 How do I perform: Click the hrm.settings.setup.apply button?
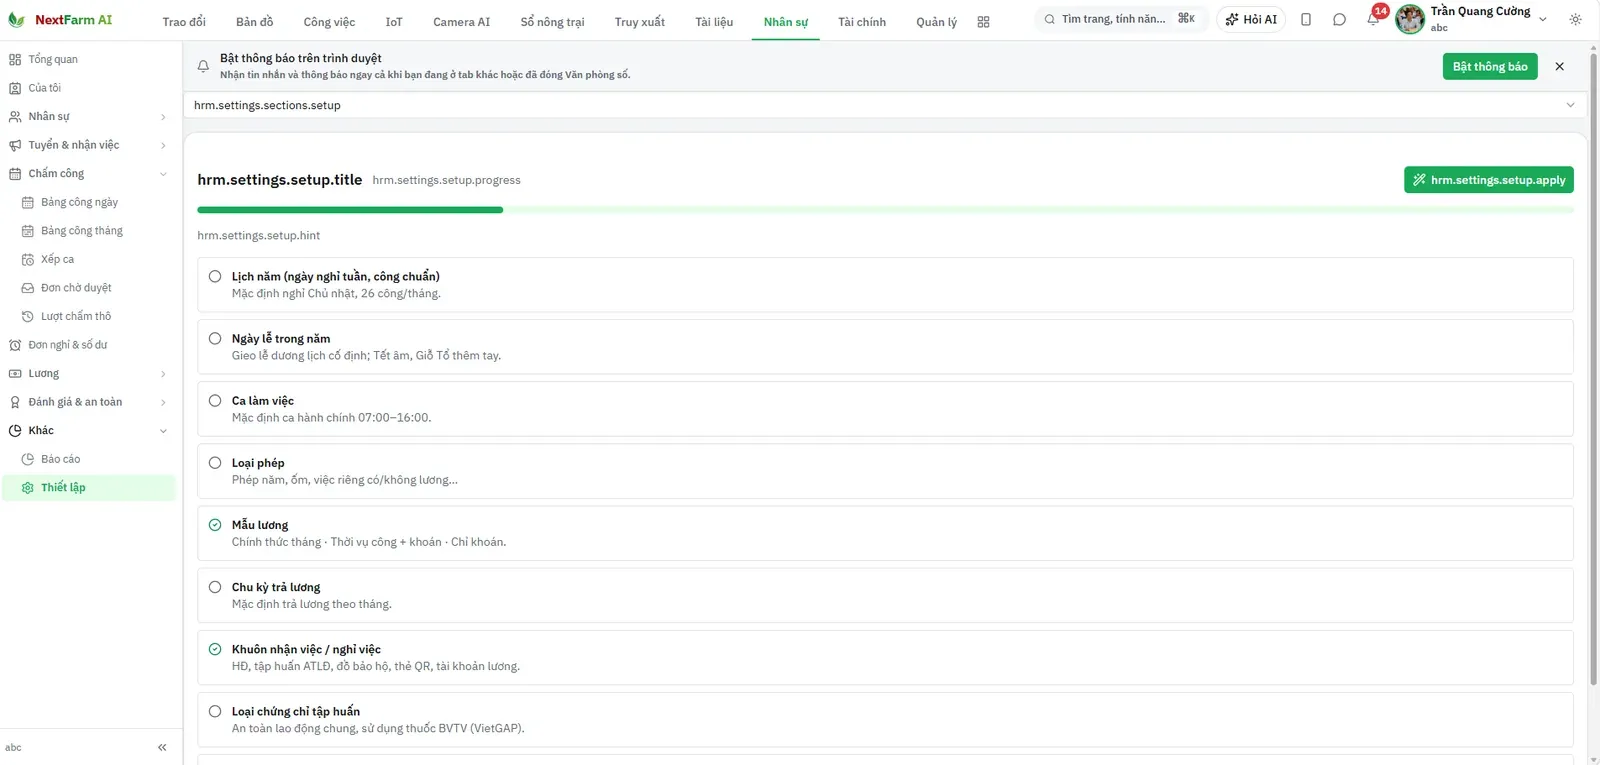point(1489,180)
